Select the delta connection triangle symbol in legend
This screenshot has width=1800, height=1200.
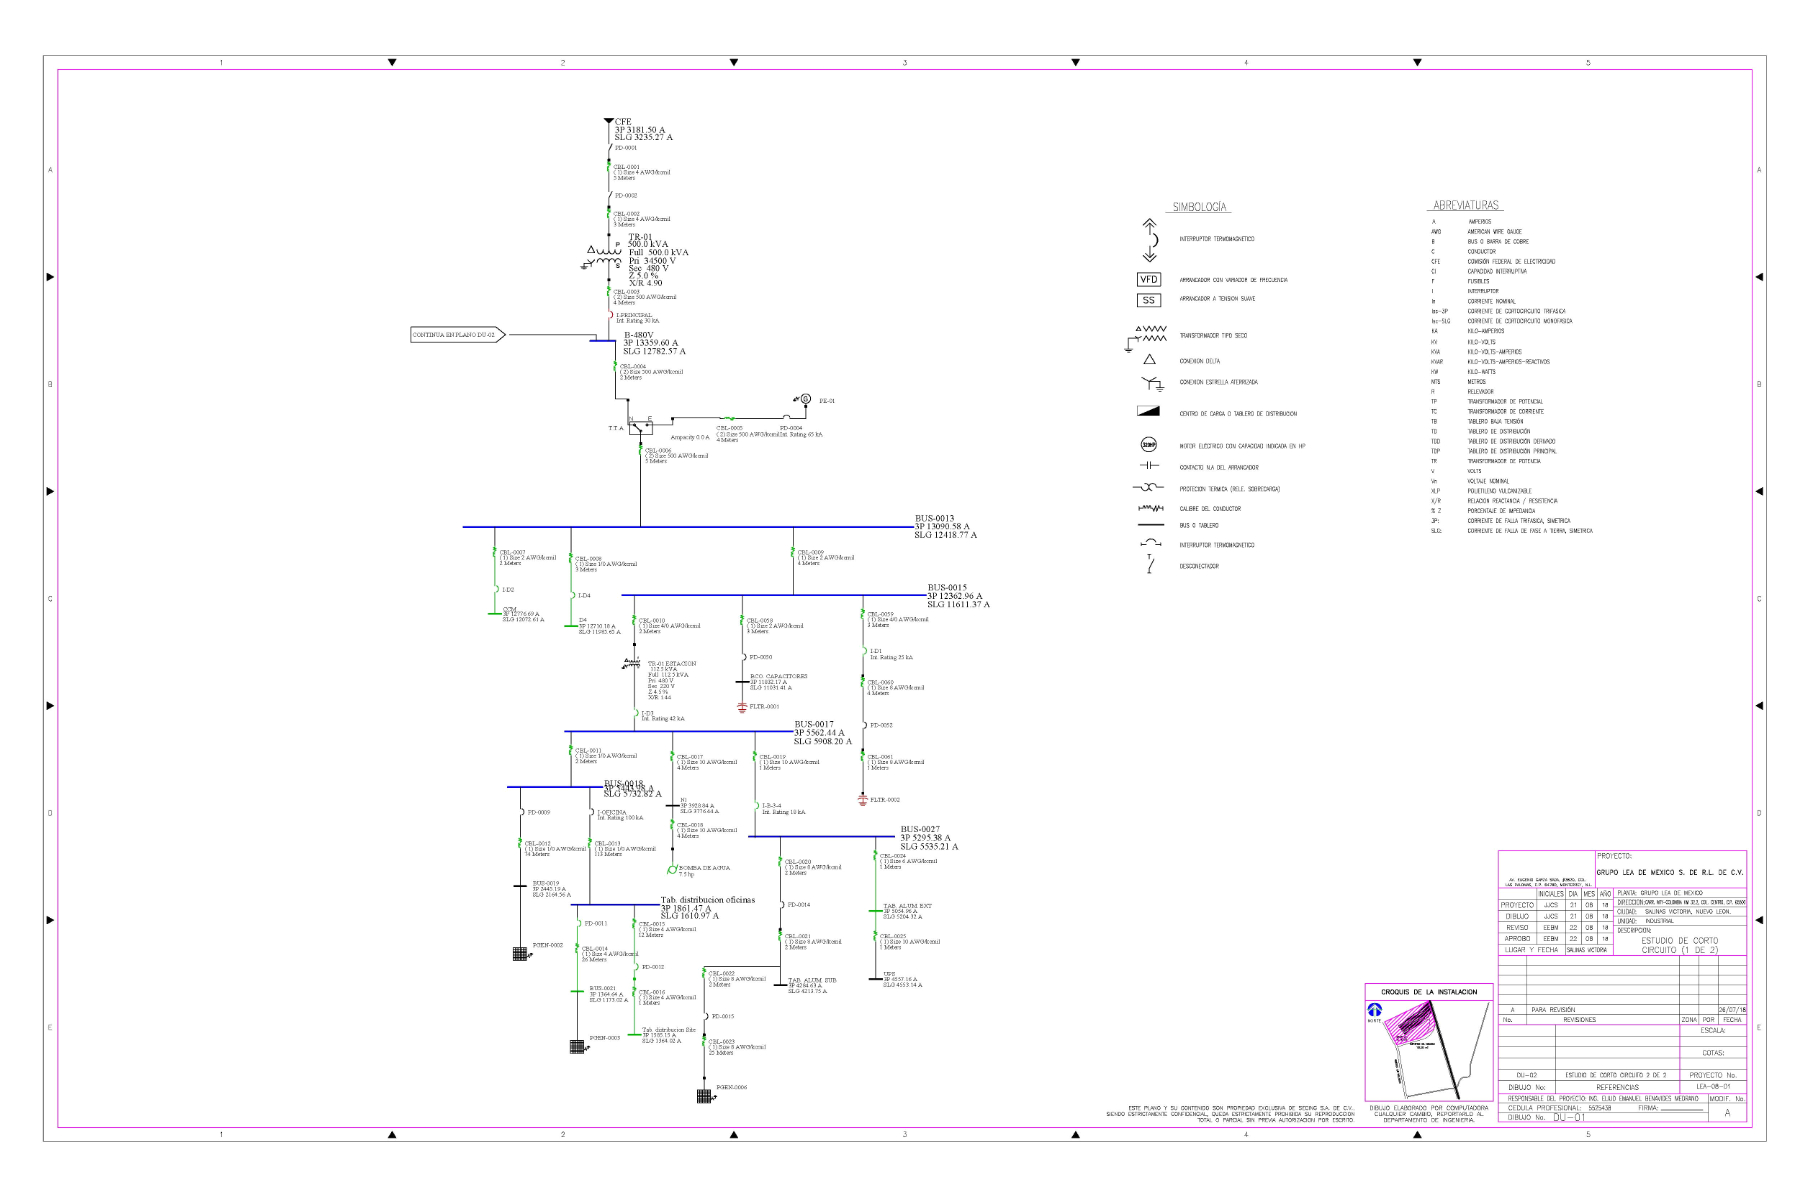coord(1150,360)
